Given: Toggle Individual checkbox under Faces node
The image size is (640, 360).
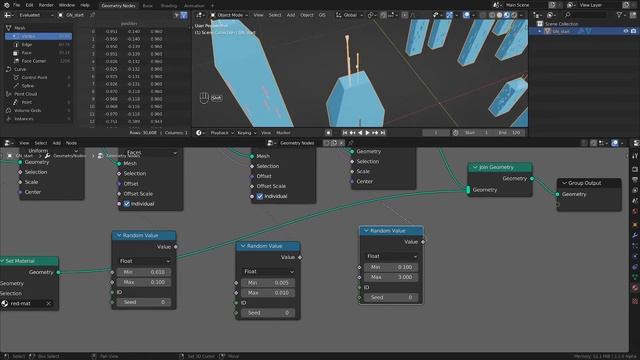Looking at the screenshot, I should tap(127, 204).
